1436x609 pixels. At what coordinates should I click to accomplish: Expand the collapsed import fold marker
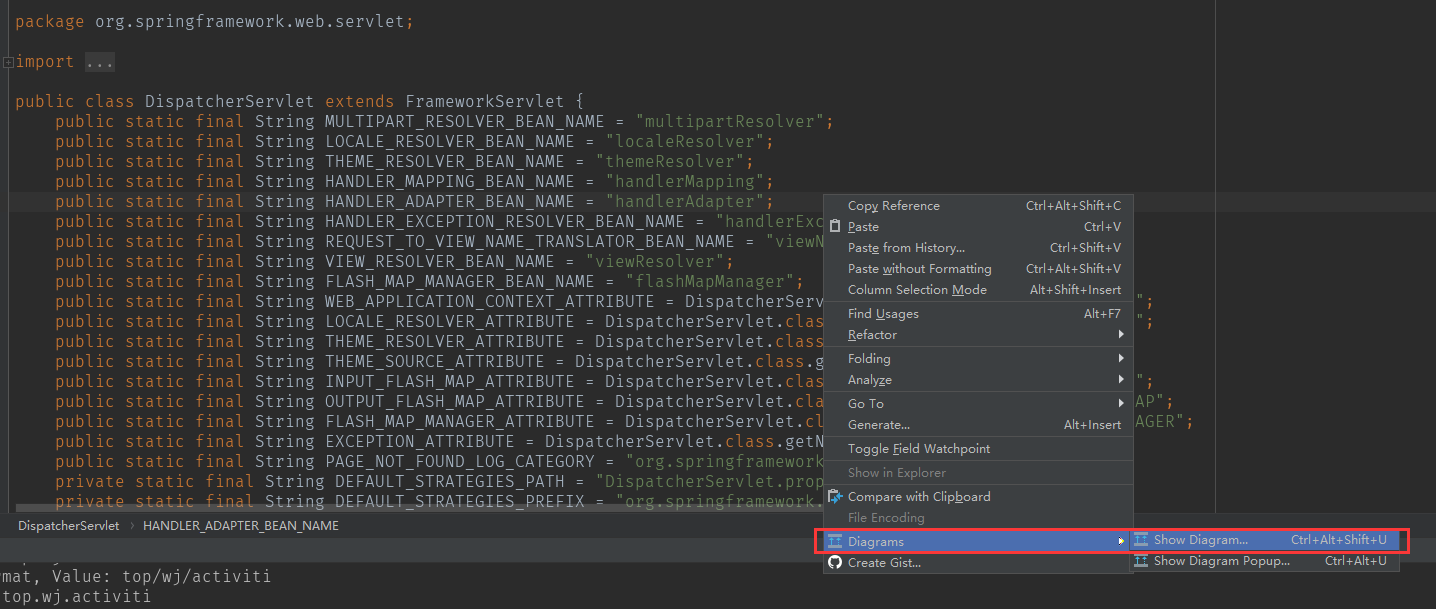pyautogui.click(x=8, y=62)
